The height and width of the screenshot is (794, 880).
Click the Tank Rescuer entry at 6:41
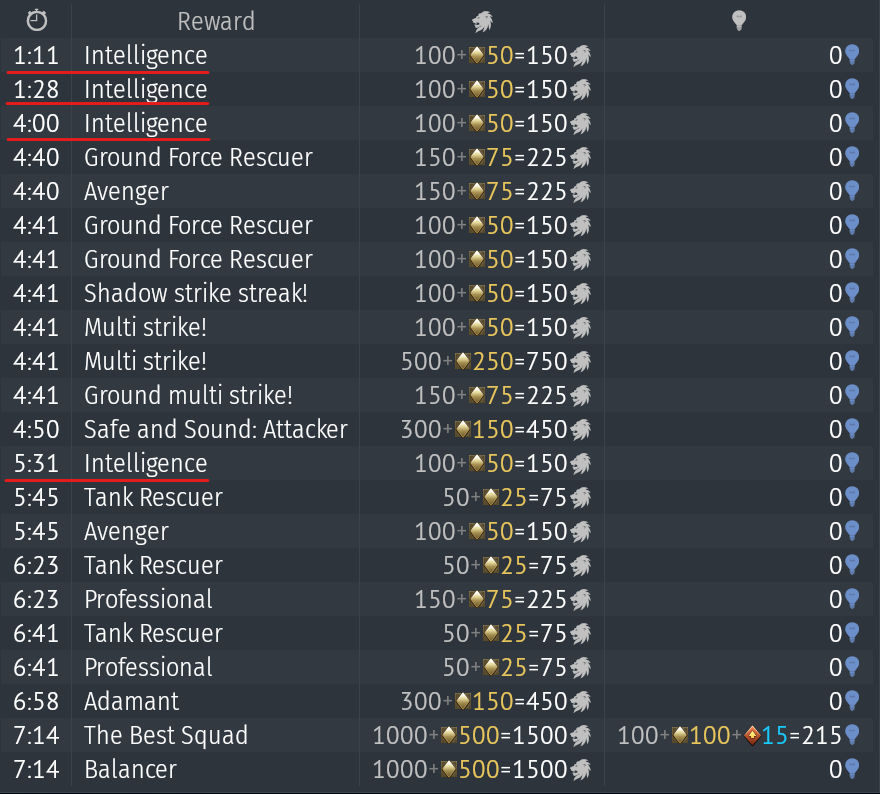coord(153,634)
